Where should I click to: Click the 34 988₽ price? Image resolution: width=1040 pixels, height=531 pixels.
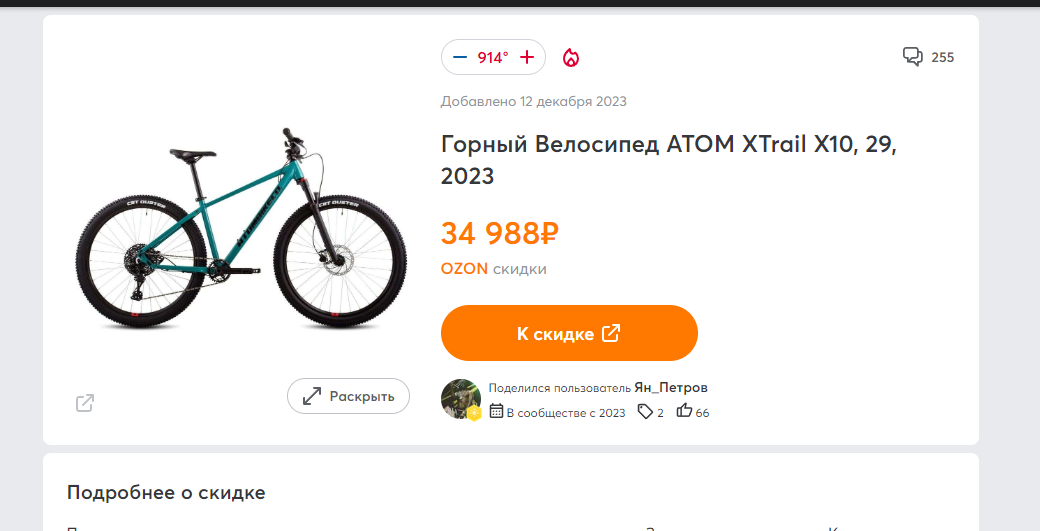click(499, 234)
